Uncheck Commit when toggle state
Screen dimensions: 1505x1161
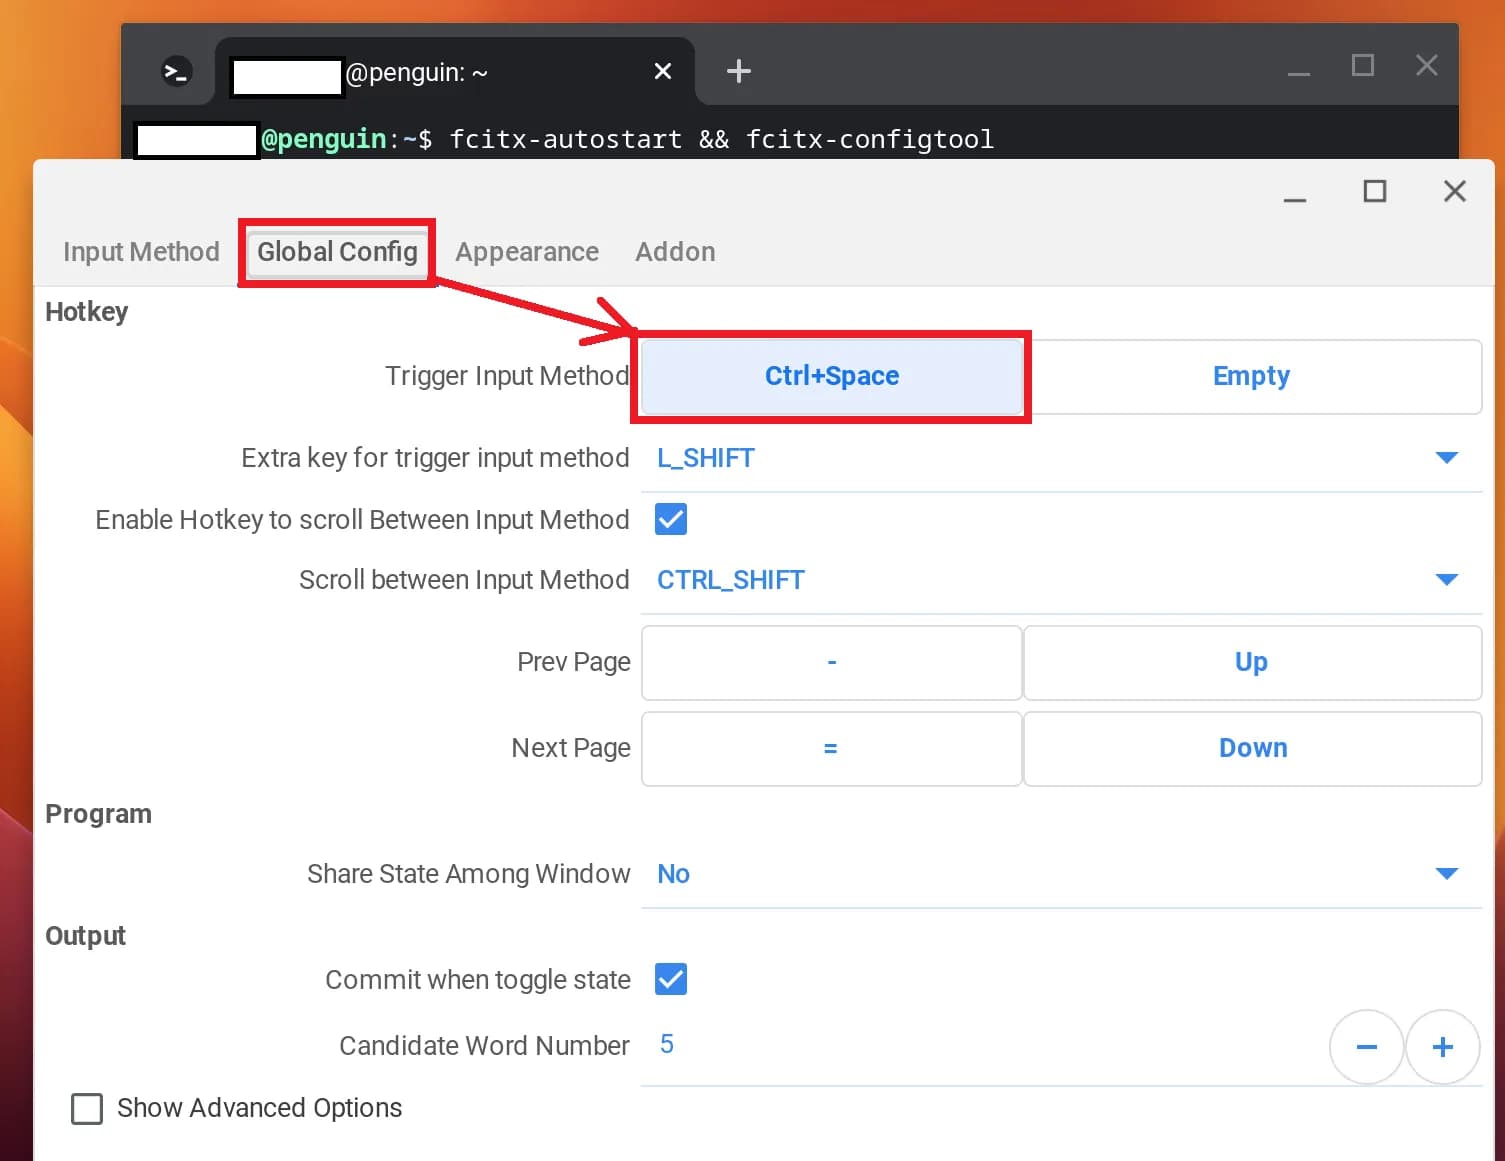pyautogui.click(x=670, y=980)
